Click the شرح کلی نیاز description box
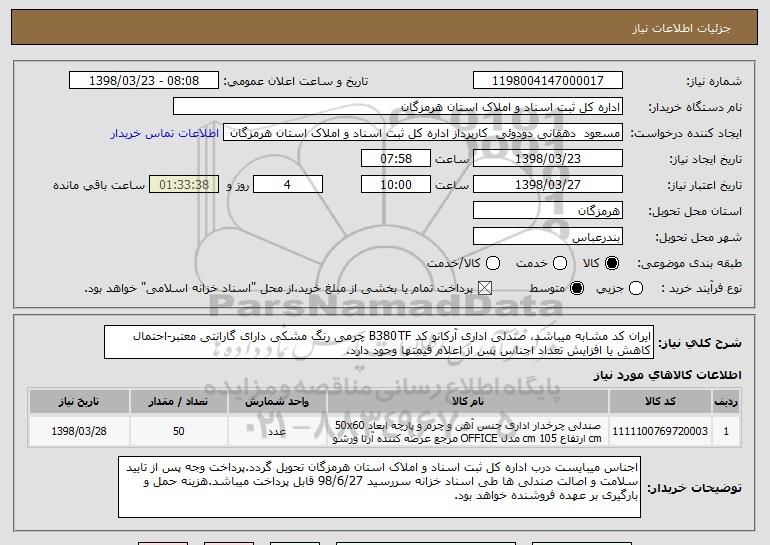Viewport: 770px width, 545px height. [x=379, y=342]
